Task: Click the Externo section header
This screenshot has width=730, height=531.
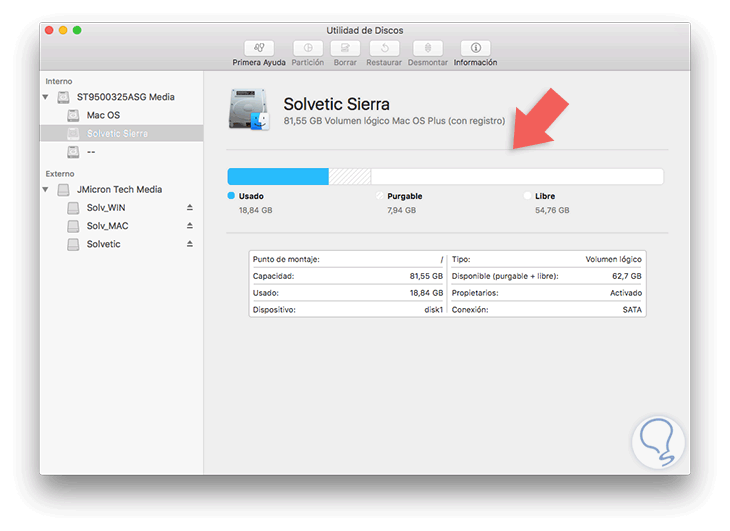Action: [x=60, y=174]
